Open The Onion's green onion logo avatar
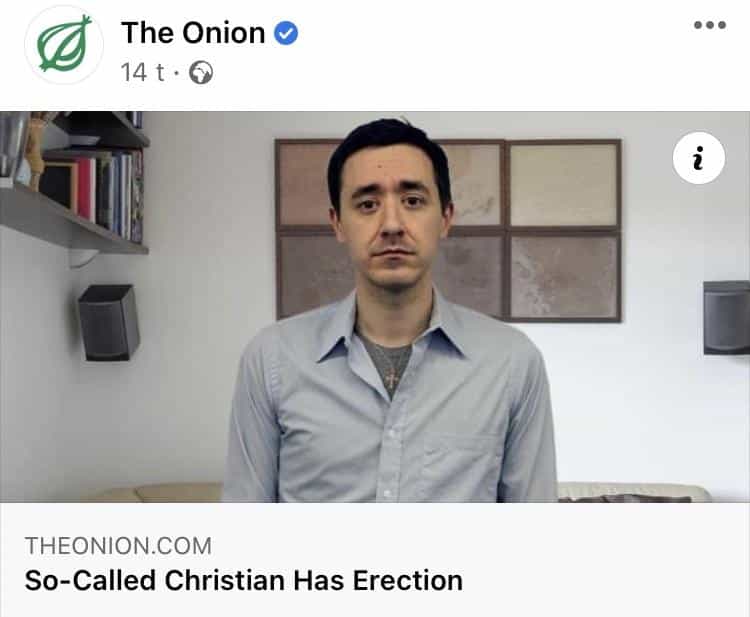 [x=64, y=44]
